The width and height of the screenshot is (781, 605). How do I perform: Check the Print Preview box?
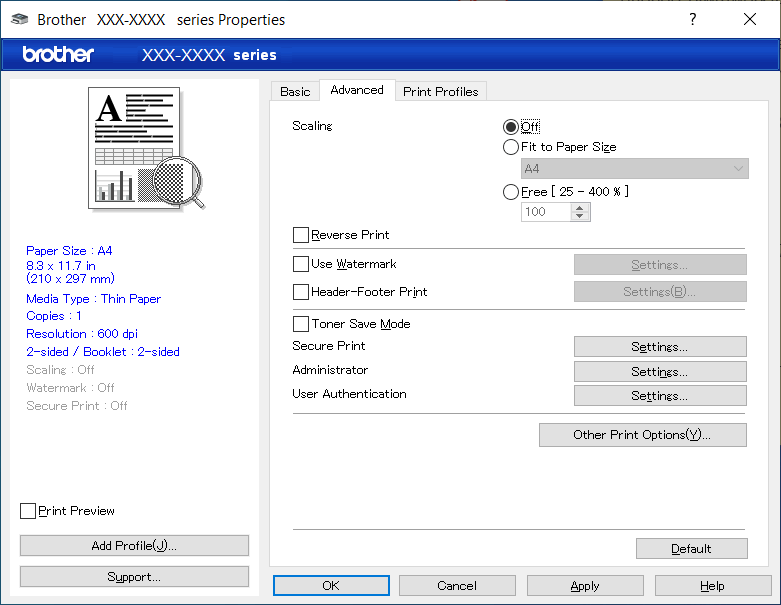[28, 511]
